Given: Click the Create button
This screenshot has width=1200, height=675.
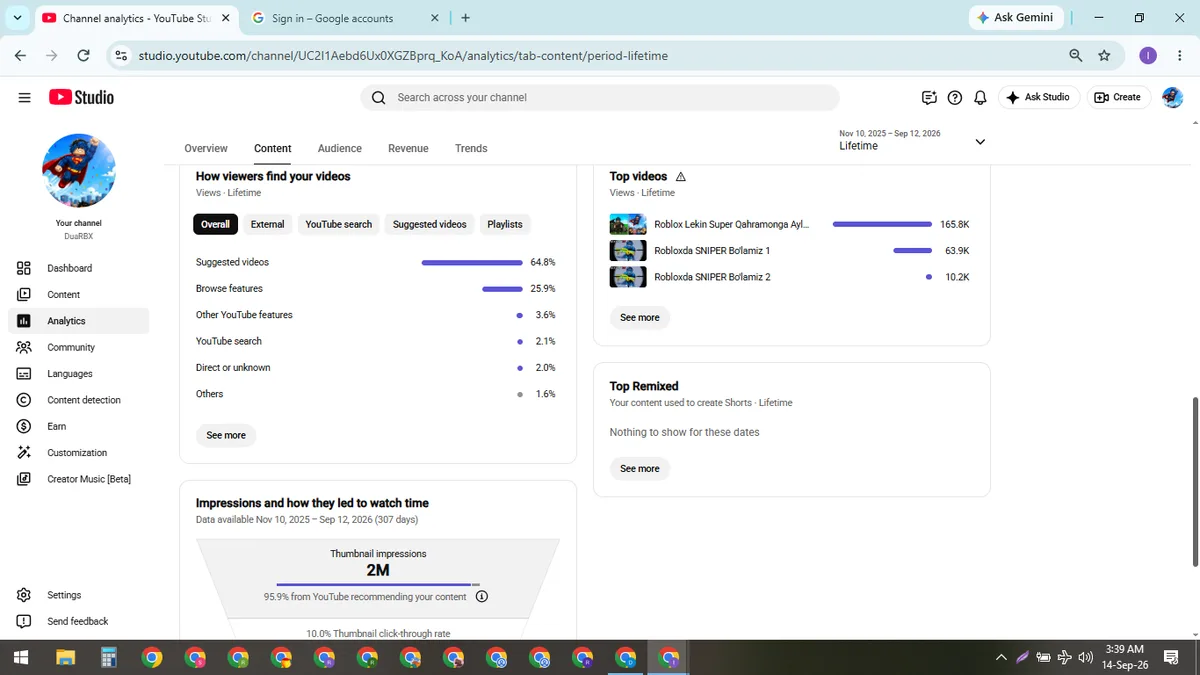Looking at the screenshot, I should 1118,97.
